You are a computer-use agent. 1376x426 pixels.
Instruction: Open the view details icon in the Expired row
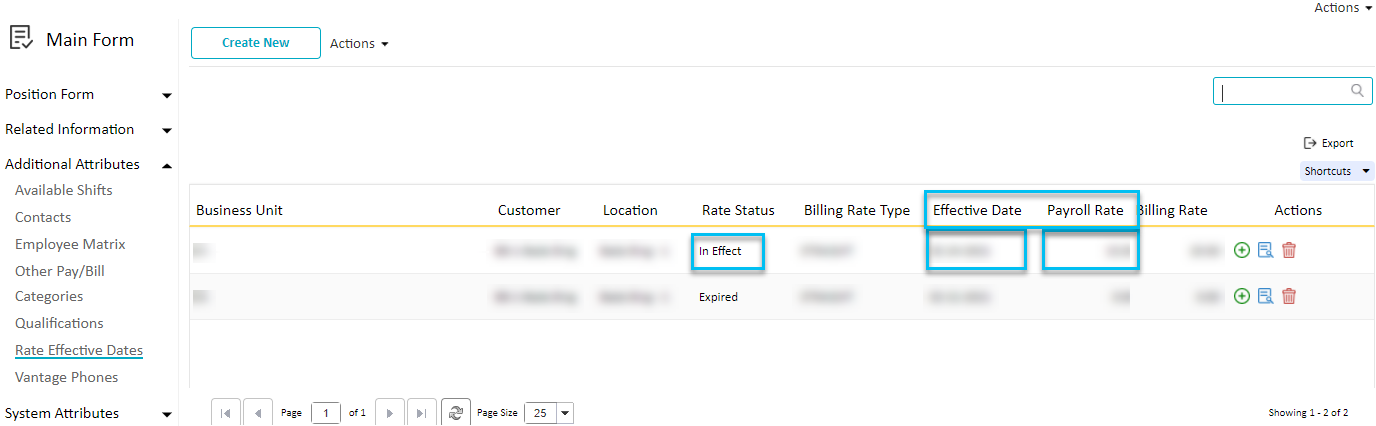coord(1265,296)
